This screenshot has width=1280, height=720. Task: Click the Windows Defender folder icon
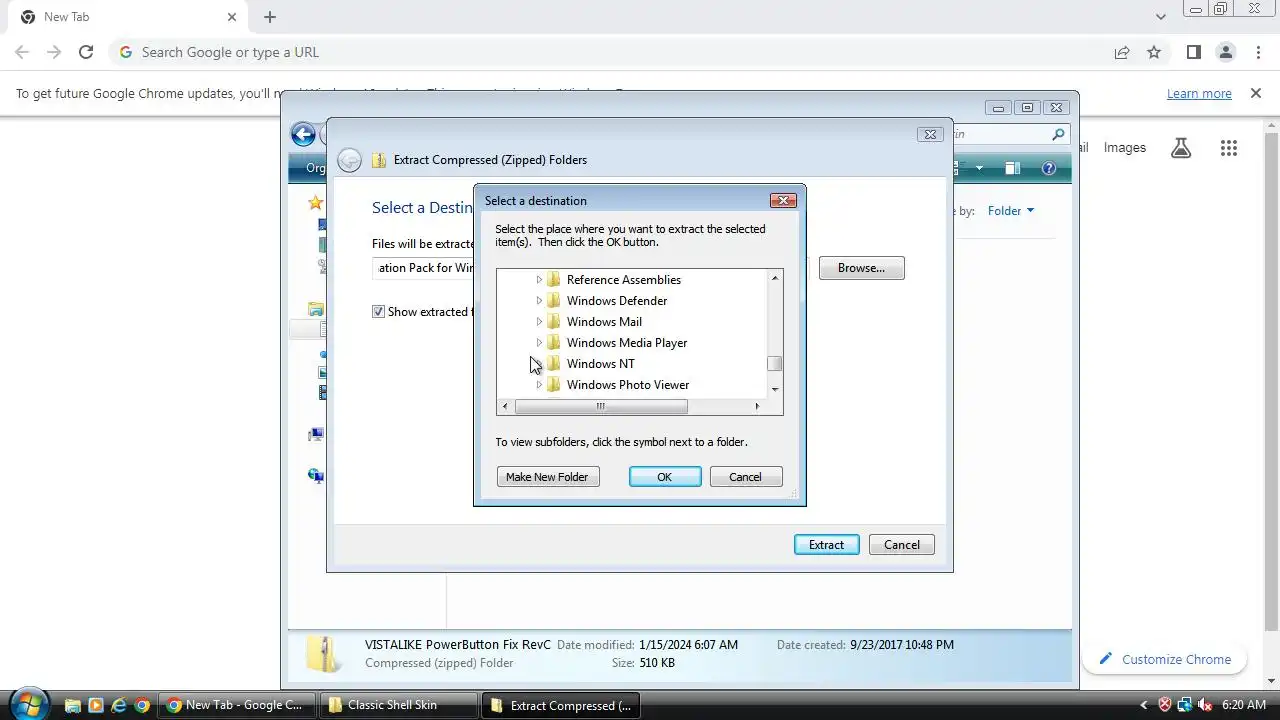554,301
